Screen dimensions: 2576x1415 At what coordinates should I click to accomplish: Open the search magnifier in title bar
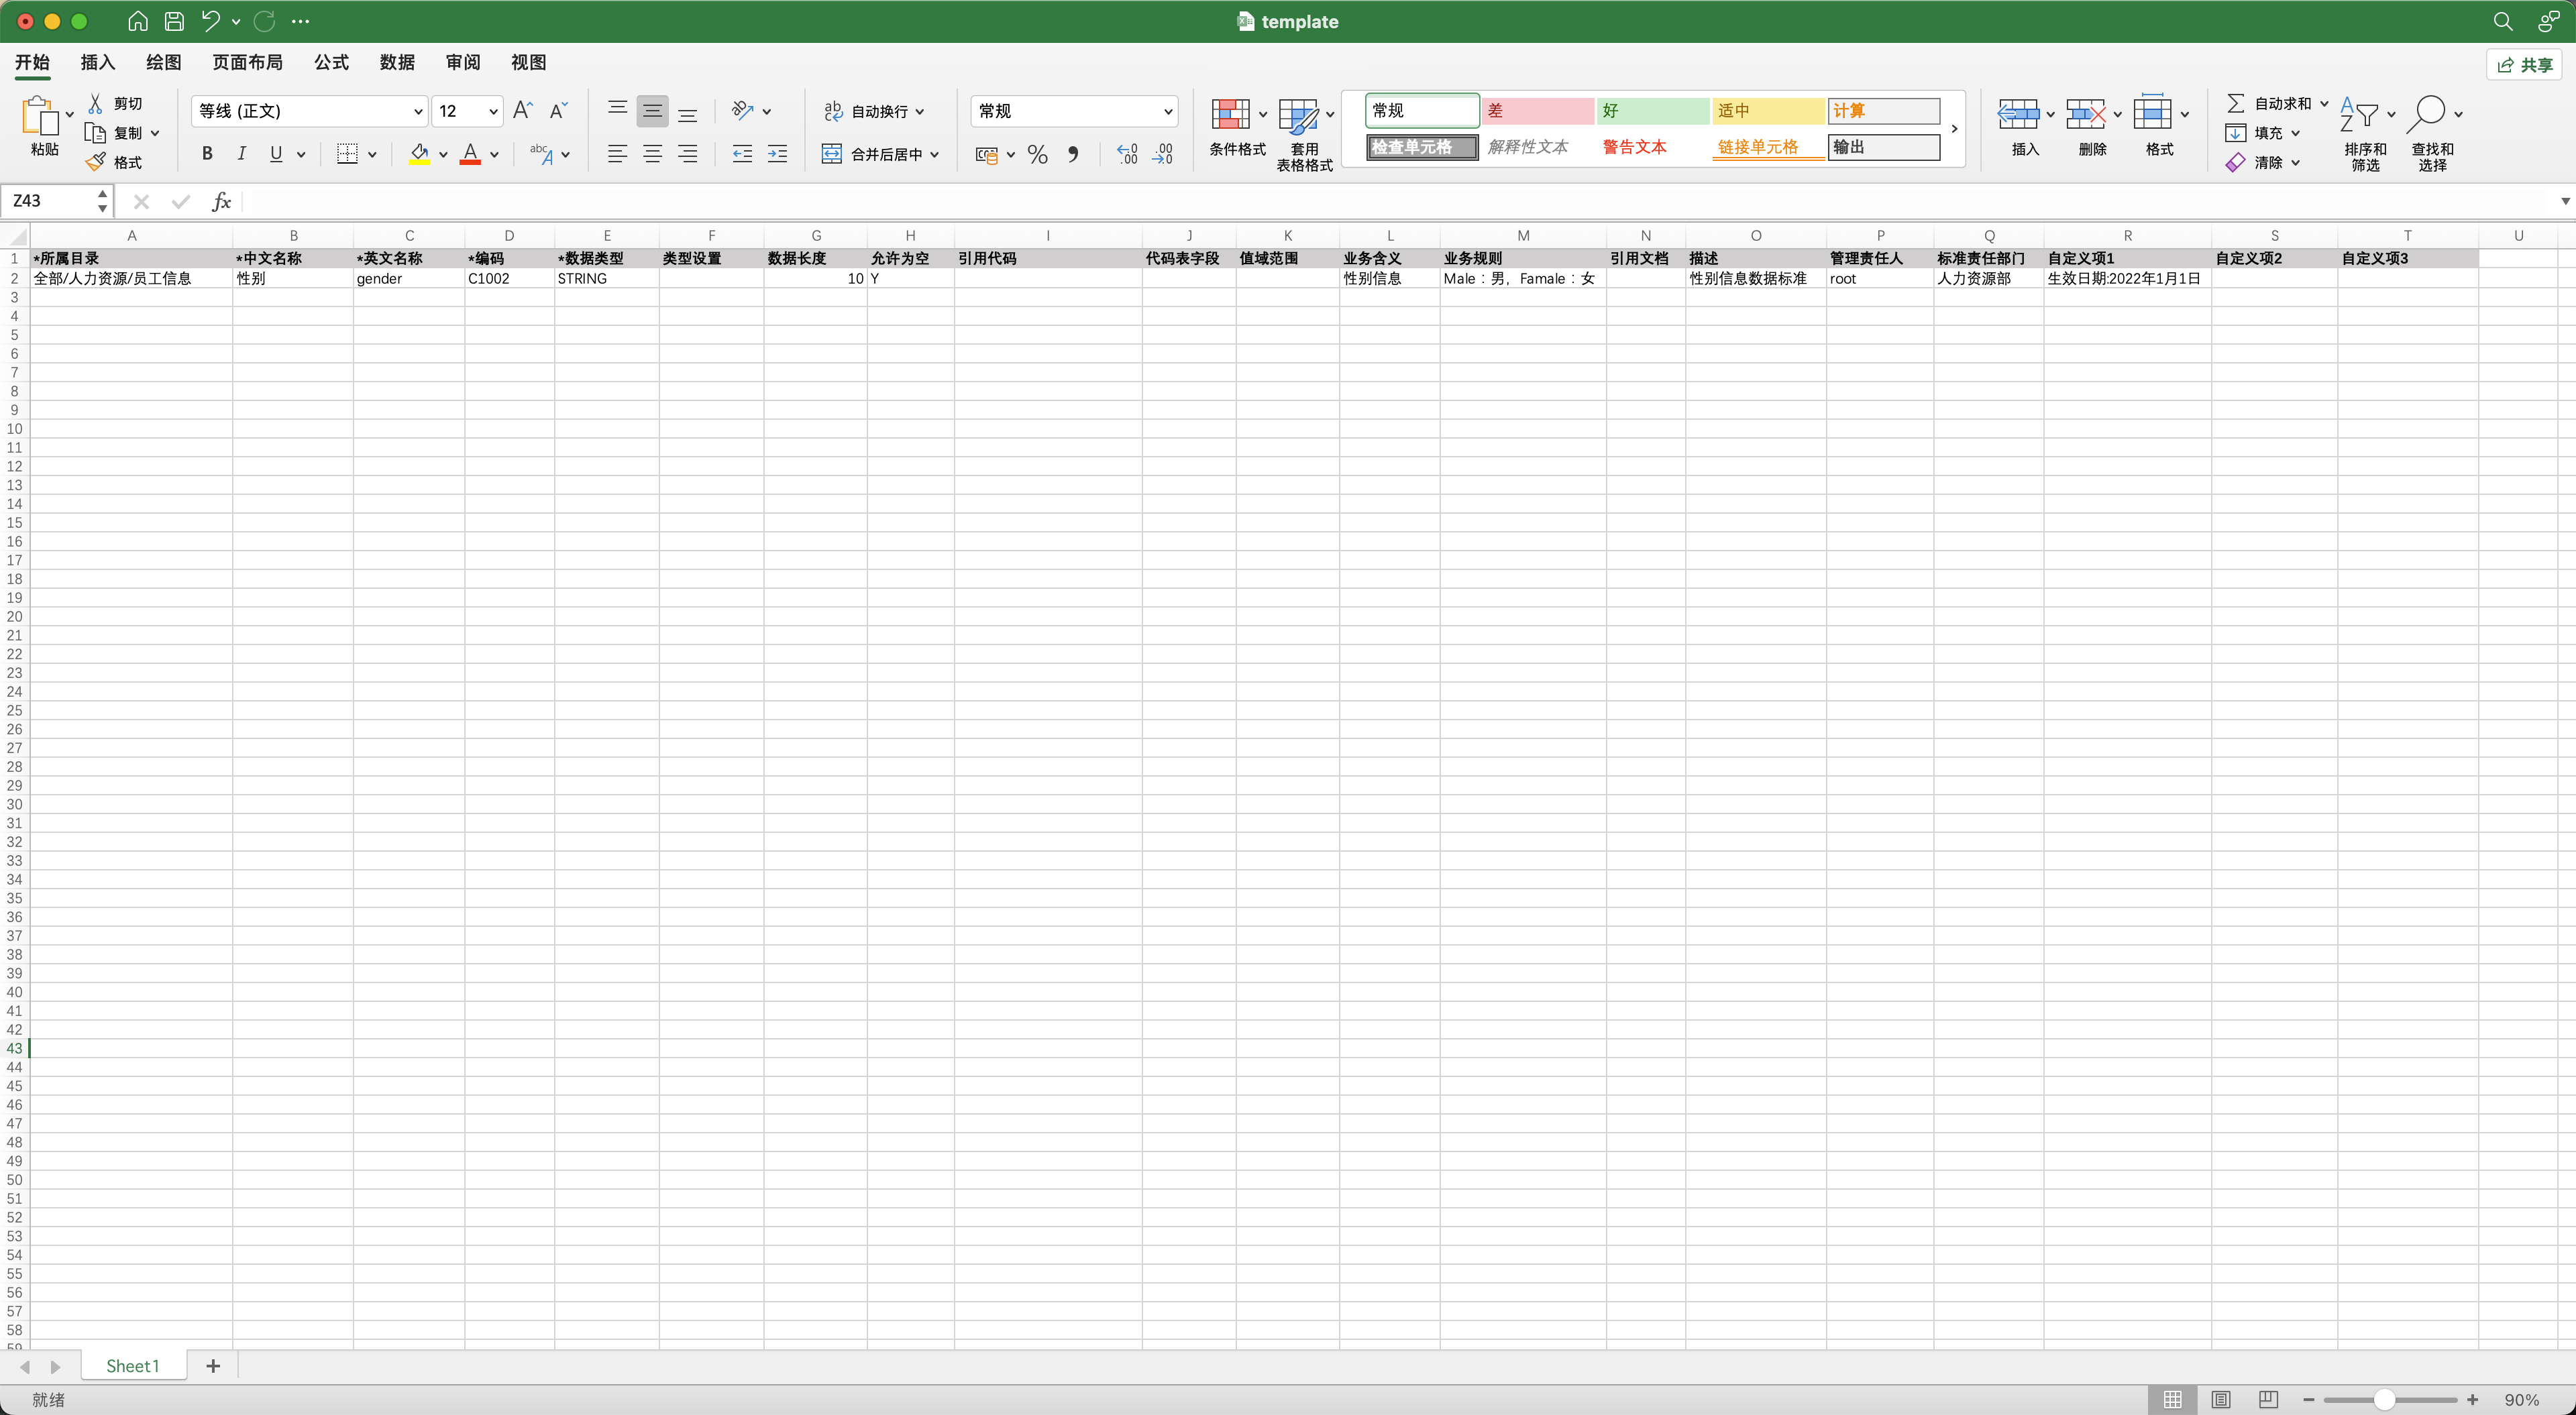2502,21
